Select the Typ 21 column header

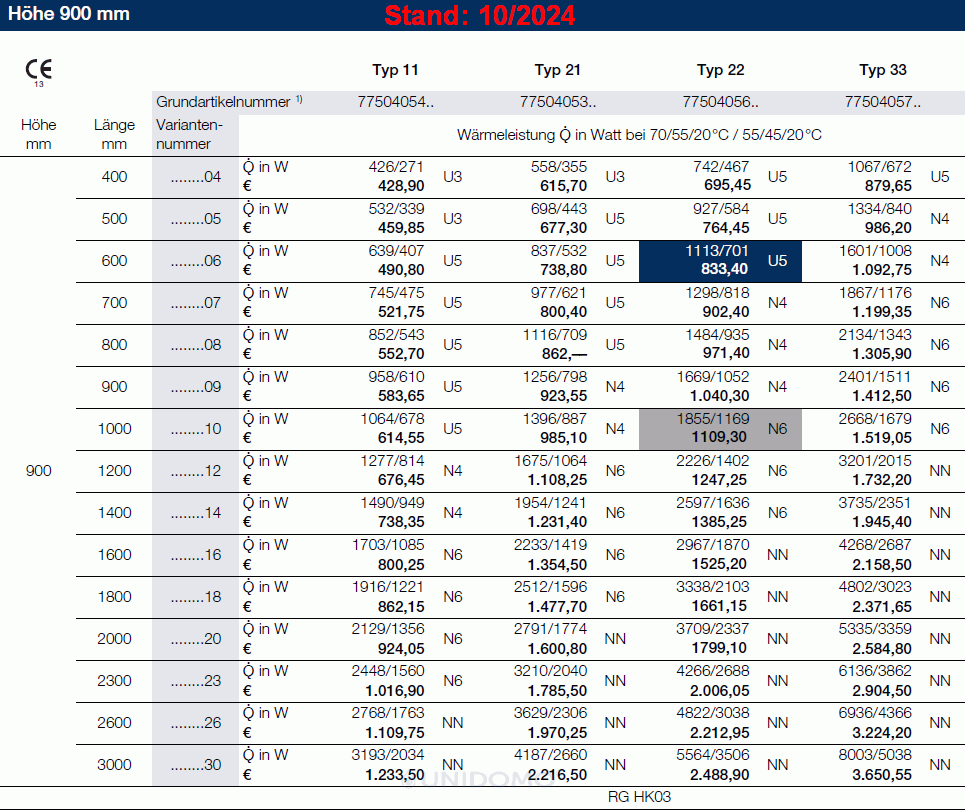pos(557,70)
